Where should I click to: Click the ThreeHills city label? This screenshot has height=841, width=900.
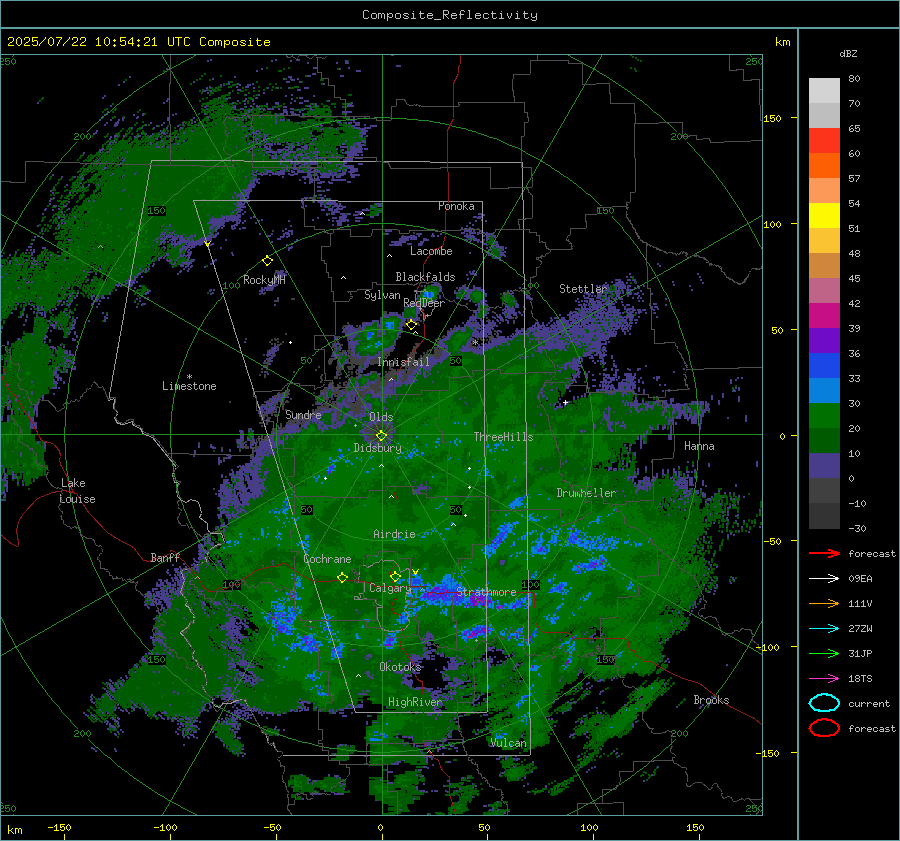[503, 437]
